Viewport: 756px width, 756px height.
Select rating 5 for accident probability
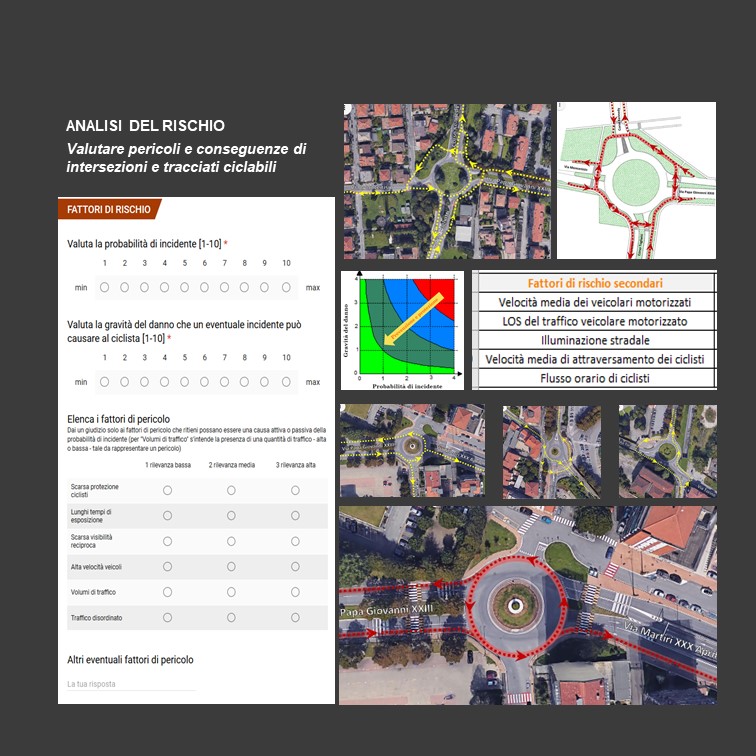click(x=184, y=287)
